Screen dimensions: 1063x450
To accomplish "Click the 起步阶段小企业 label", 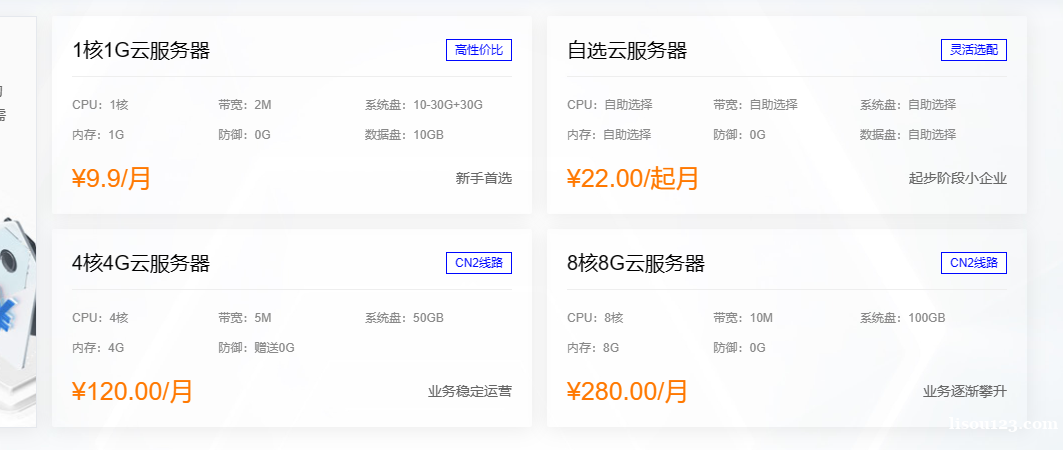I will coord(958,179).
